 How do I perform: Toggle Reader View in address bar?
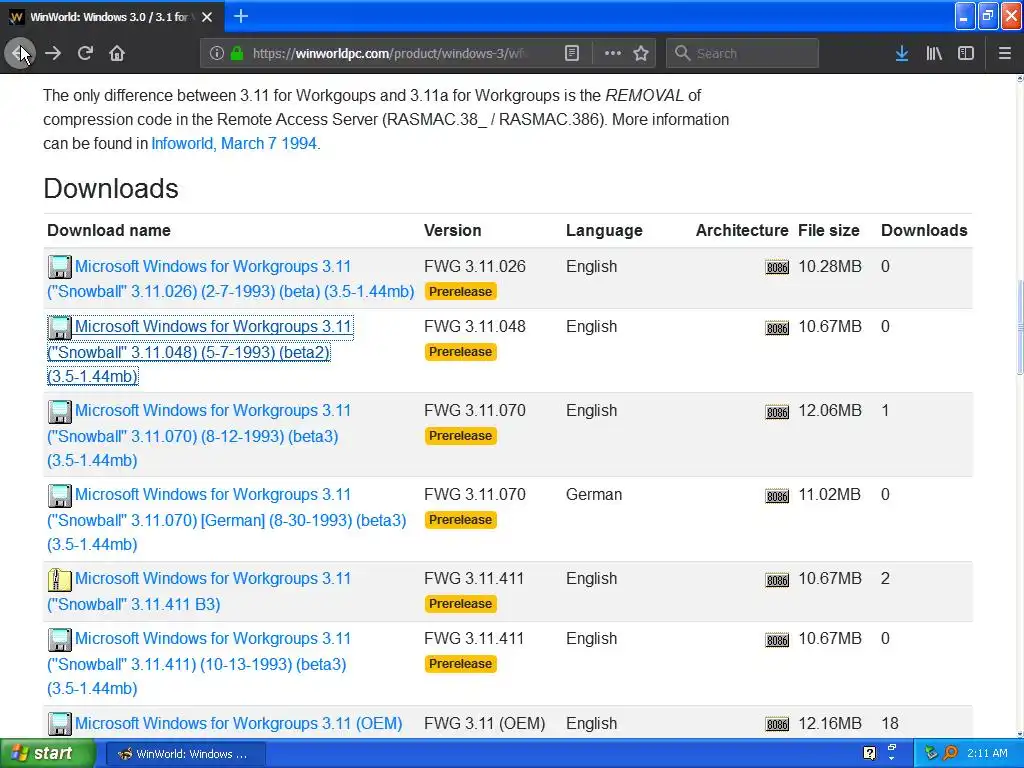pos(571,53)
